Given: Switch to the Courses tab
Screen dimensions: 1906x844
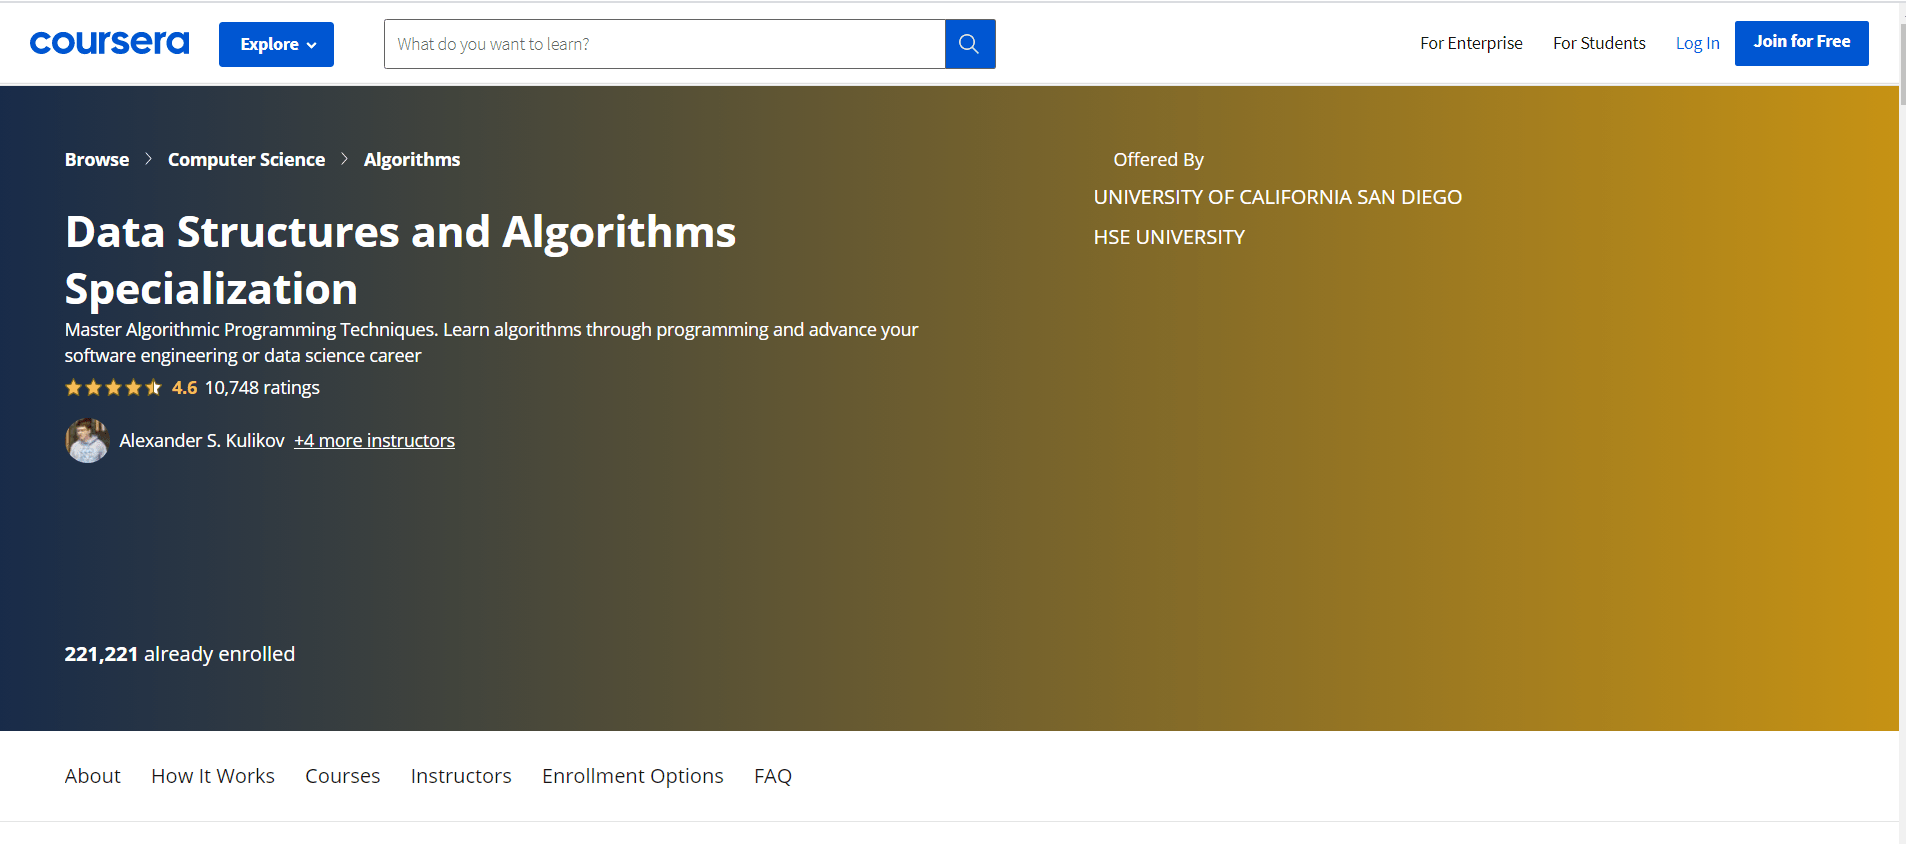Looking at the screenshot, I should pyautogui.click(x=343, y=776).
